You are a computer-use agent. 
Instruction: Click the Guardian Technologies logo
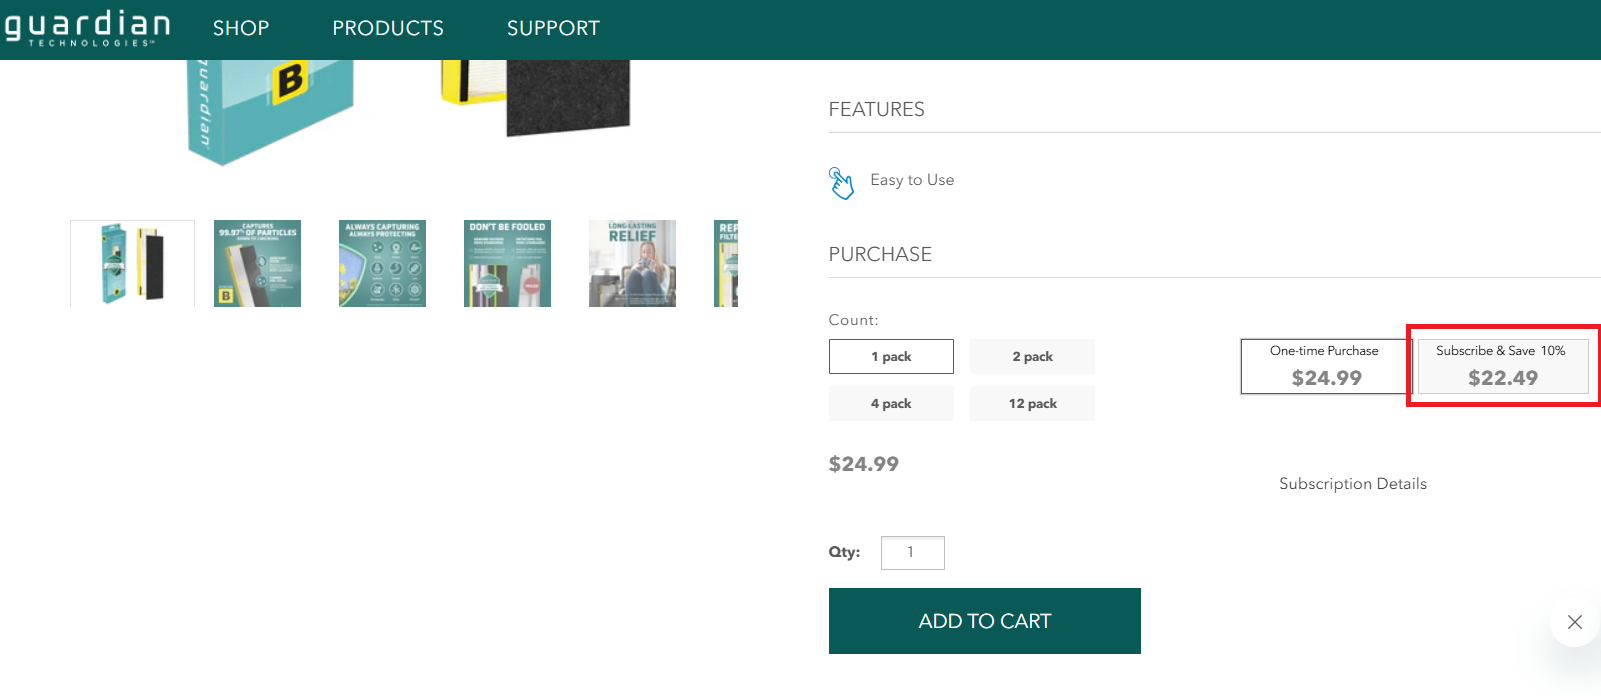point(87,28)
